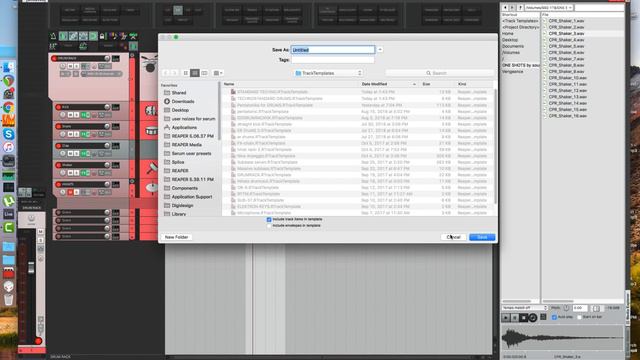Select REAPER Media in sidebar
This screenshot has width=640, height=360.
pyautogui.click(x=187, y=145)
